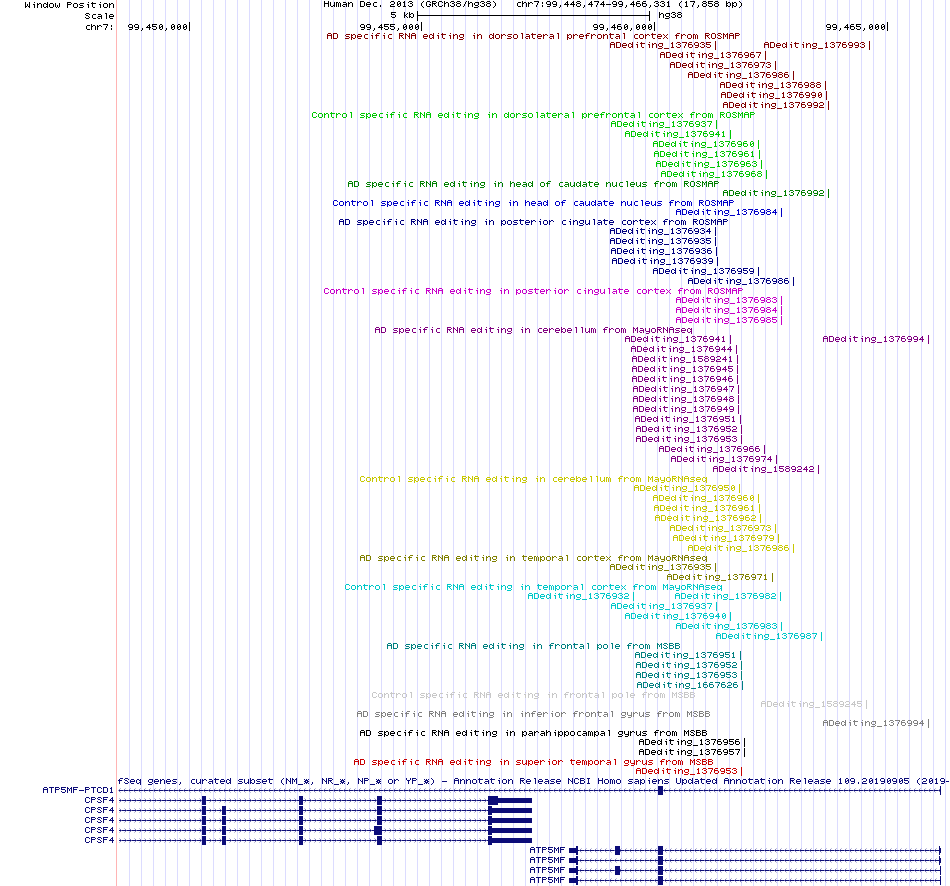
Task: Click ADediting_1376988 in dorsolateral prefrontal AD track
Action: pos(771,85)
